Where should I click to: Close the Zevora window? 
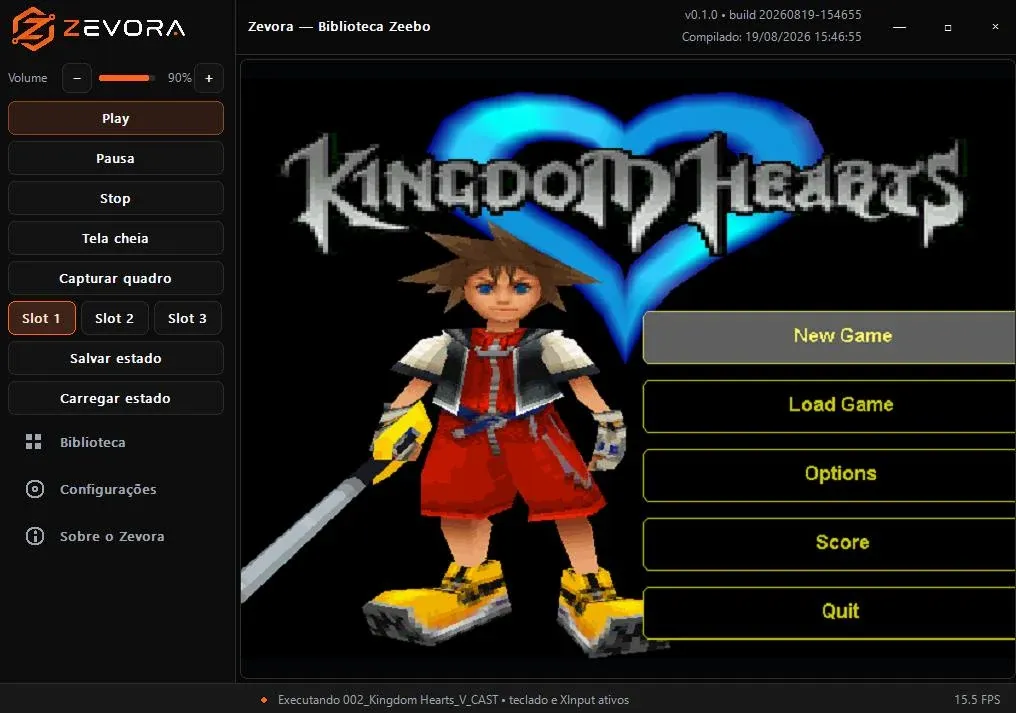coord(995,27)
